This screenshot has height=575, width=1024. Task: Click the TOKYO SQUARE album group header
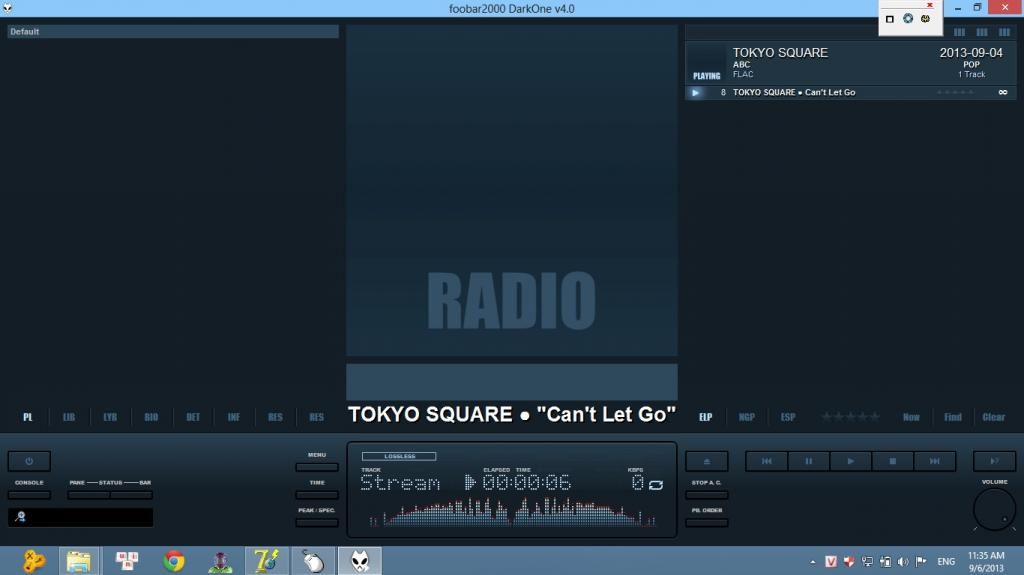click(x=850, y=63)
